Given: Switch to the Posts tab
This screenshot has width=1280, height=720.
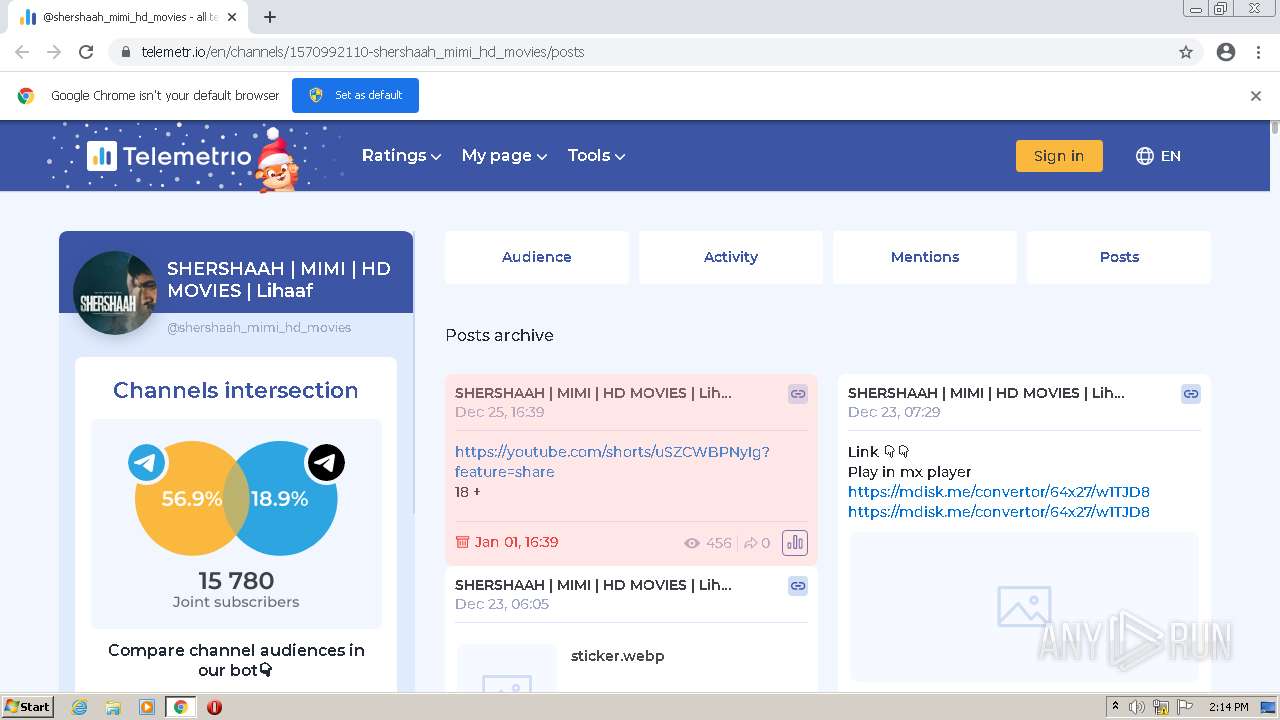Looking at the screenshot, I should click(1119, 257).
